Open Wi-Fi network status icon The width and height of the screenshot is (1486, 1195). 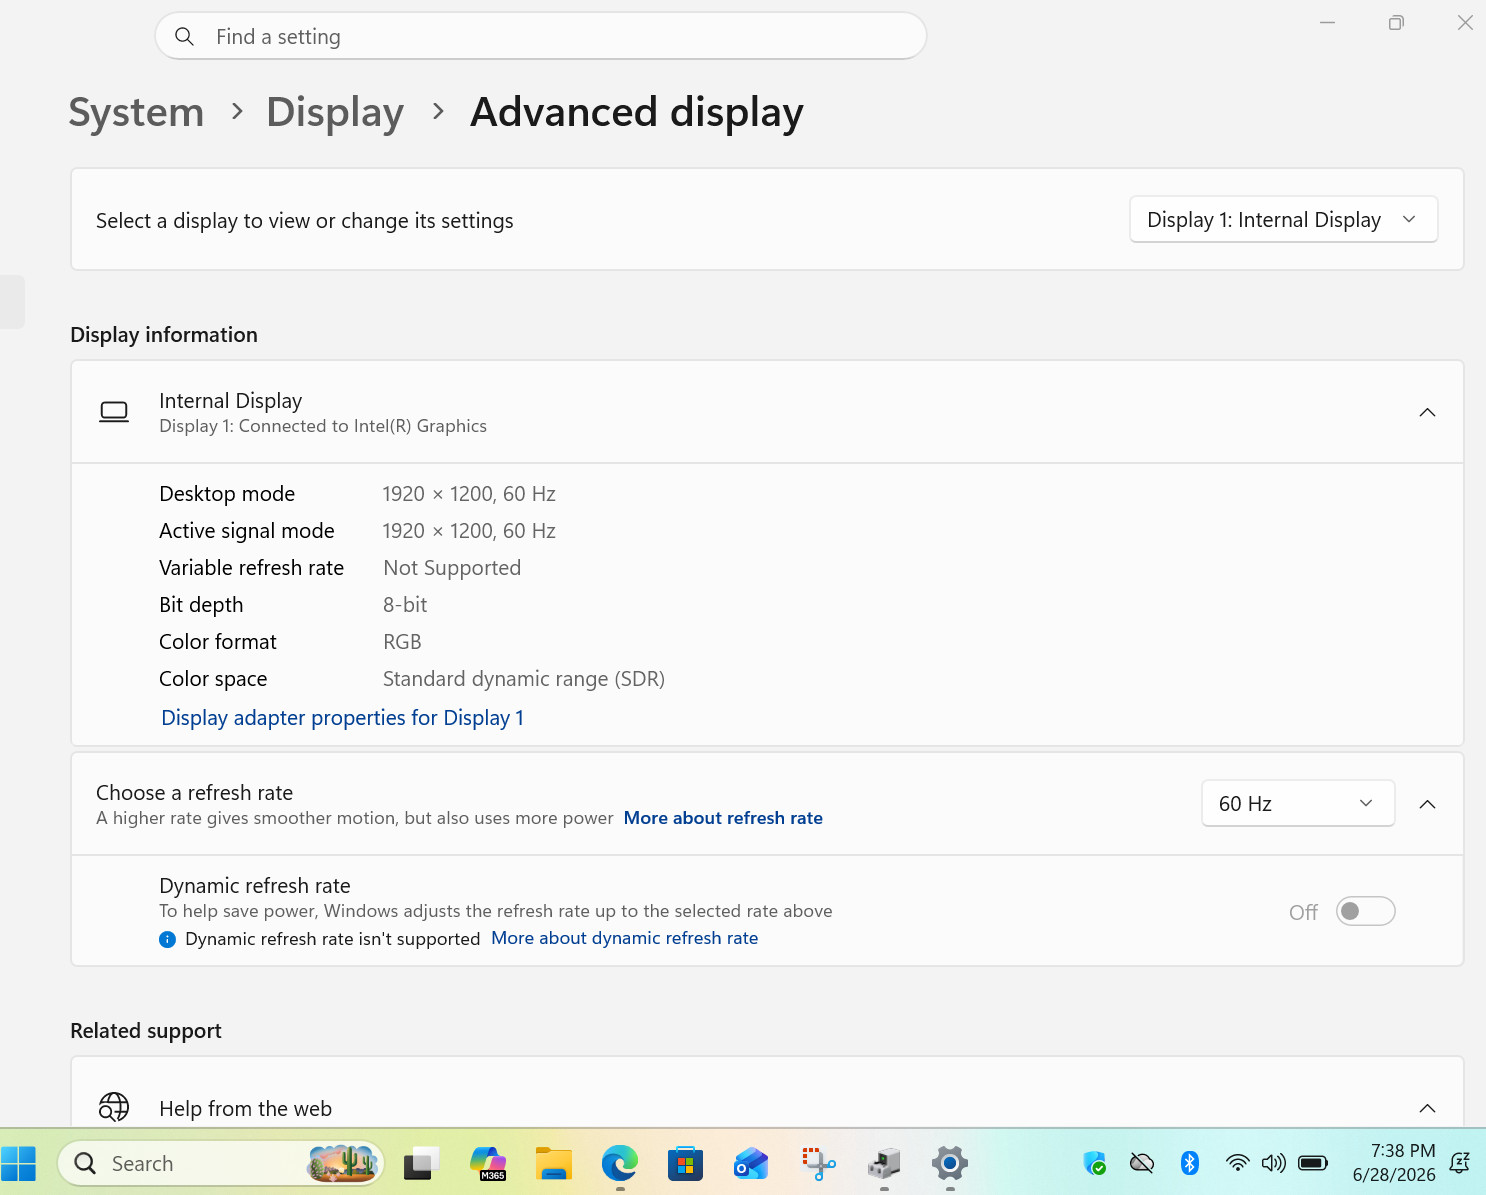coord(1237,1163)
